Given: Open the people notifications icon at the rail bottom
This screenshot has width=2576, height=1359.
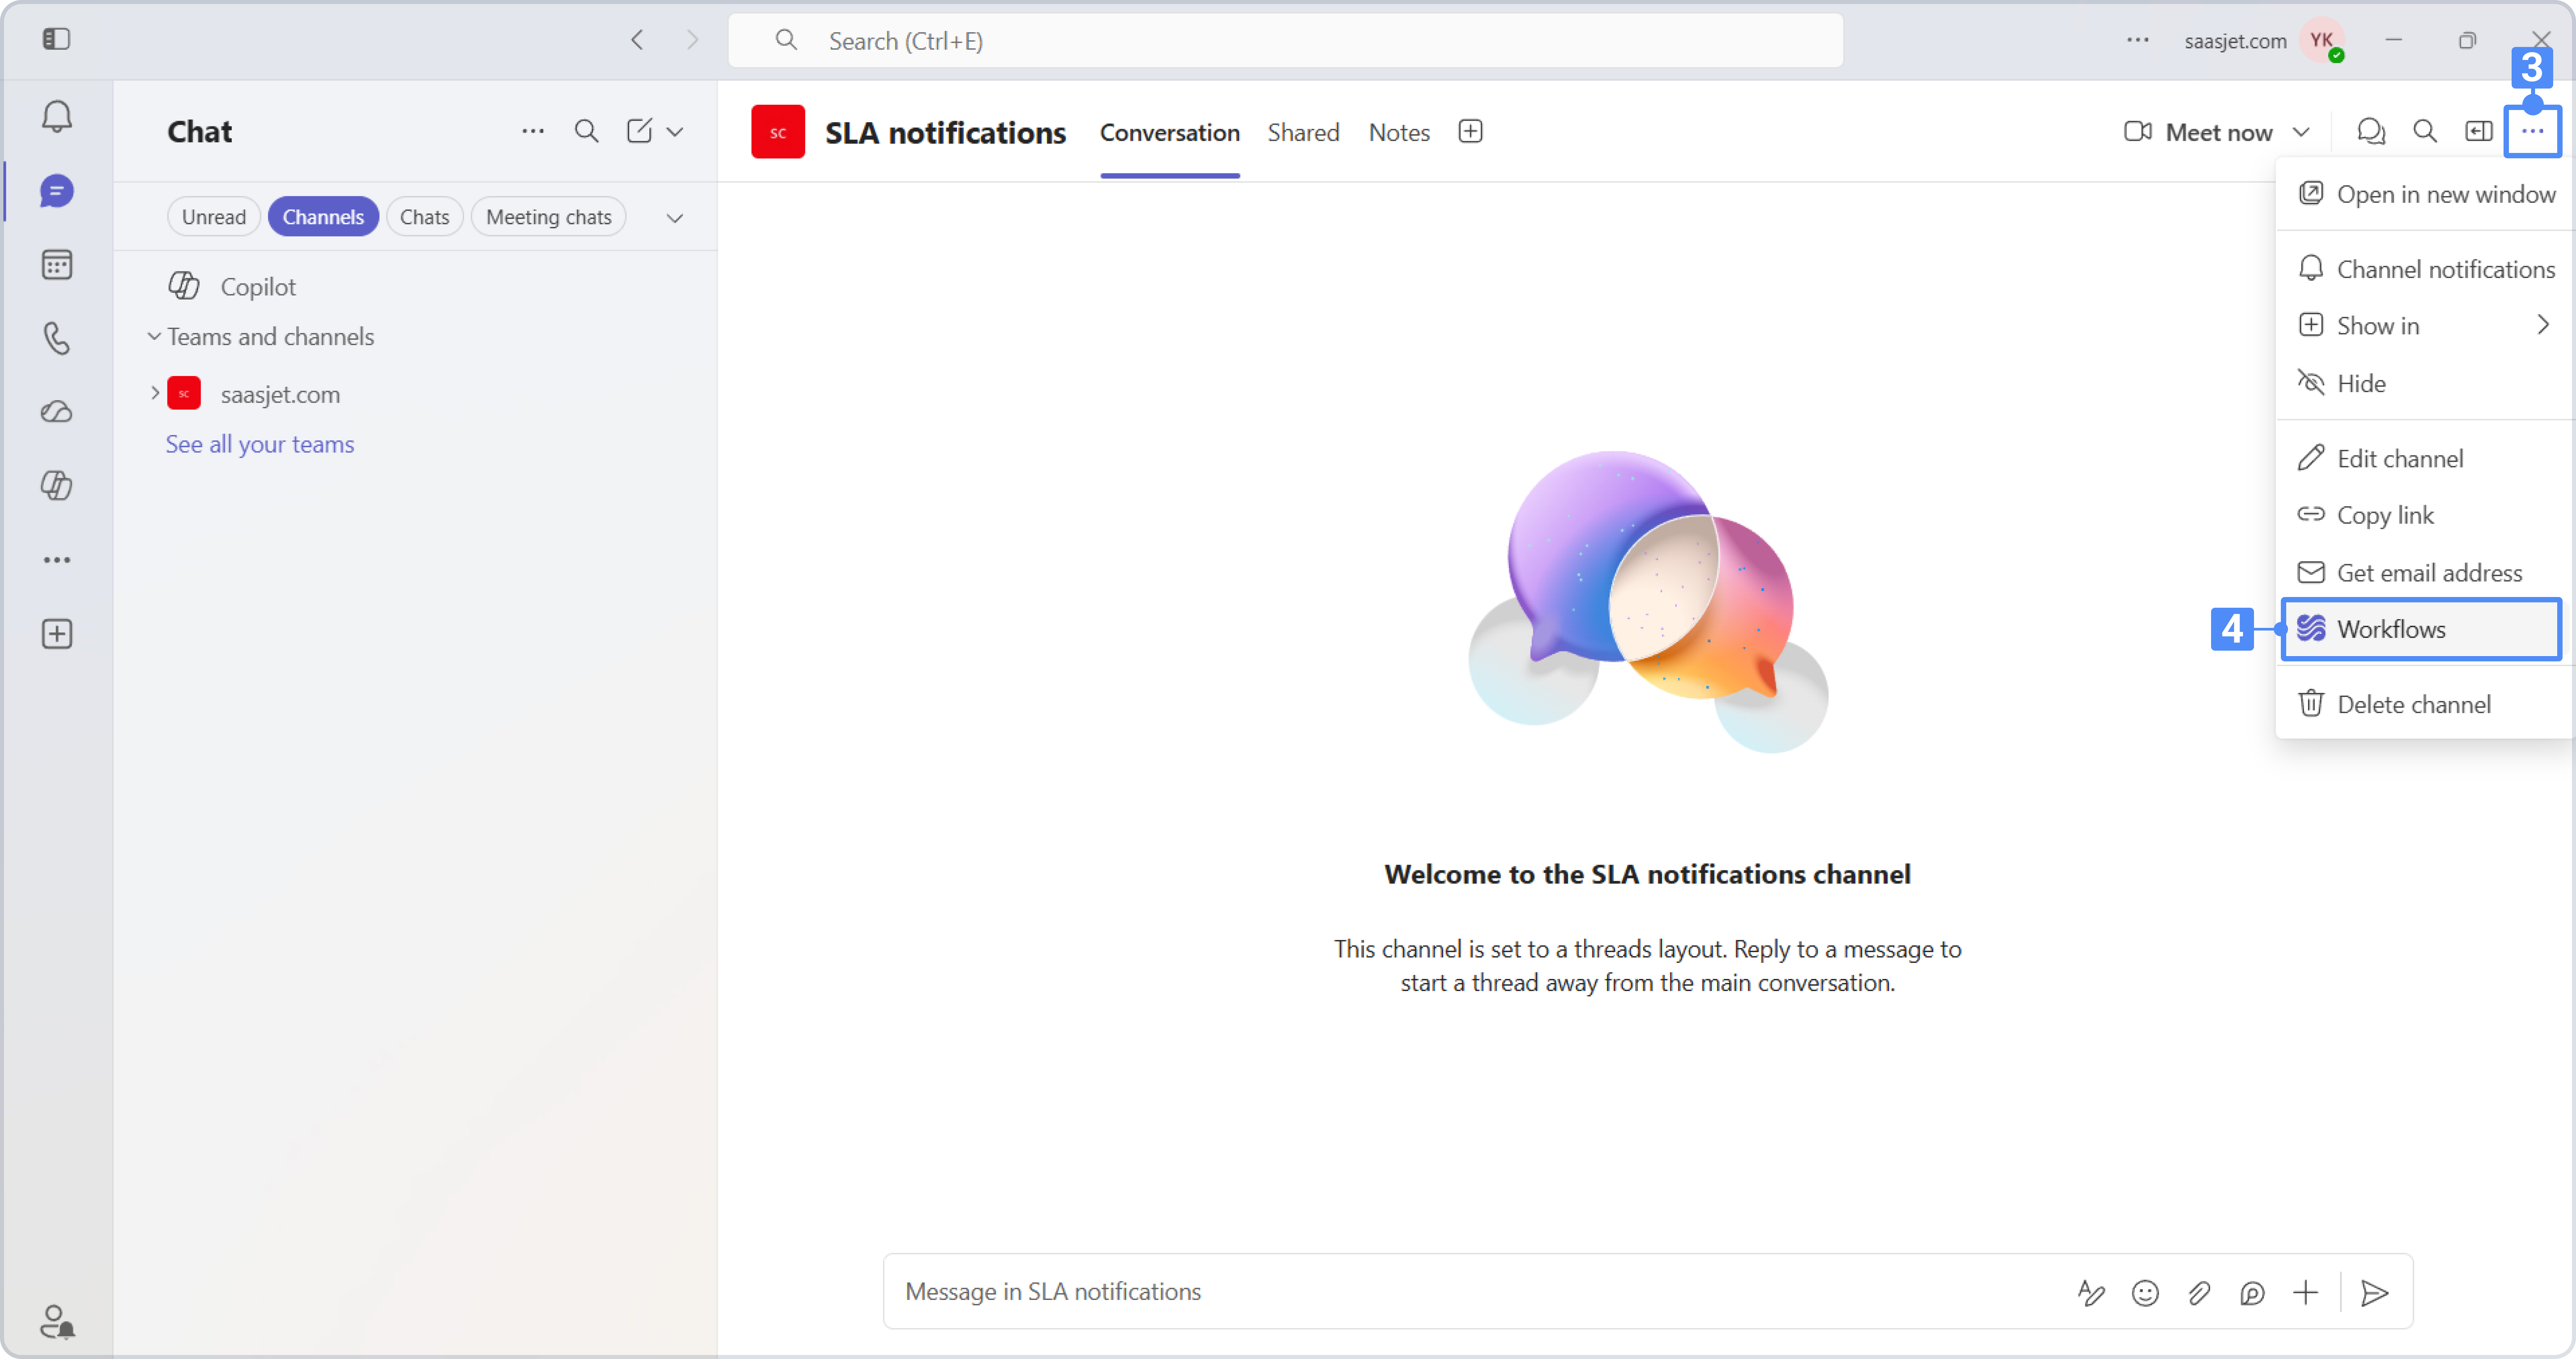Looking at the screenshot, I should pos(57,1322).
